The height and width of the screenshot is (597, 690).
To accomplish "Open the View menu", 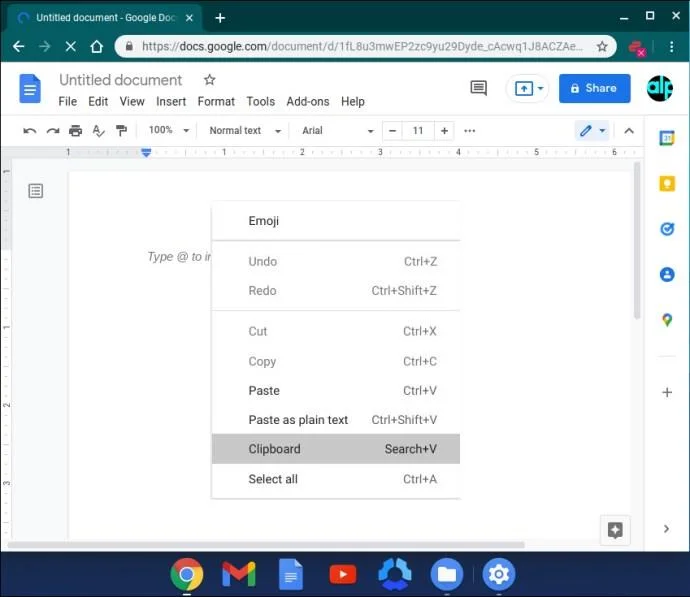I will click(x=132, y=102).
